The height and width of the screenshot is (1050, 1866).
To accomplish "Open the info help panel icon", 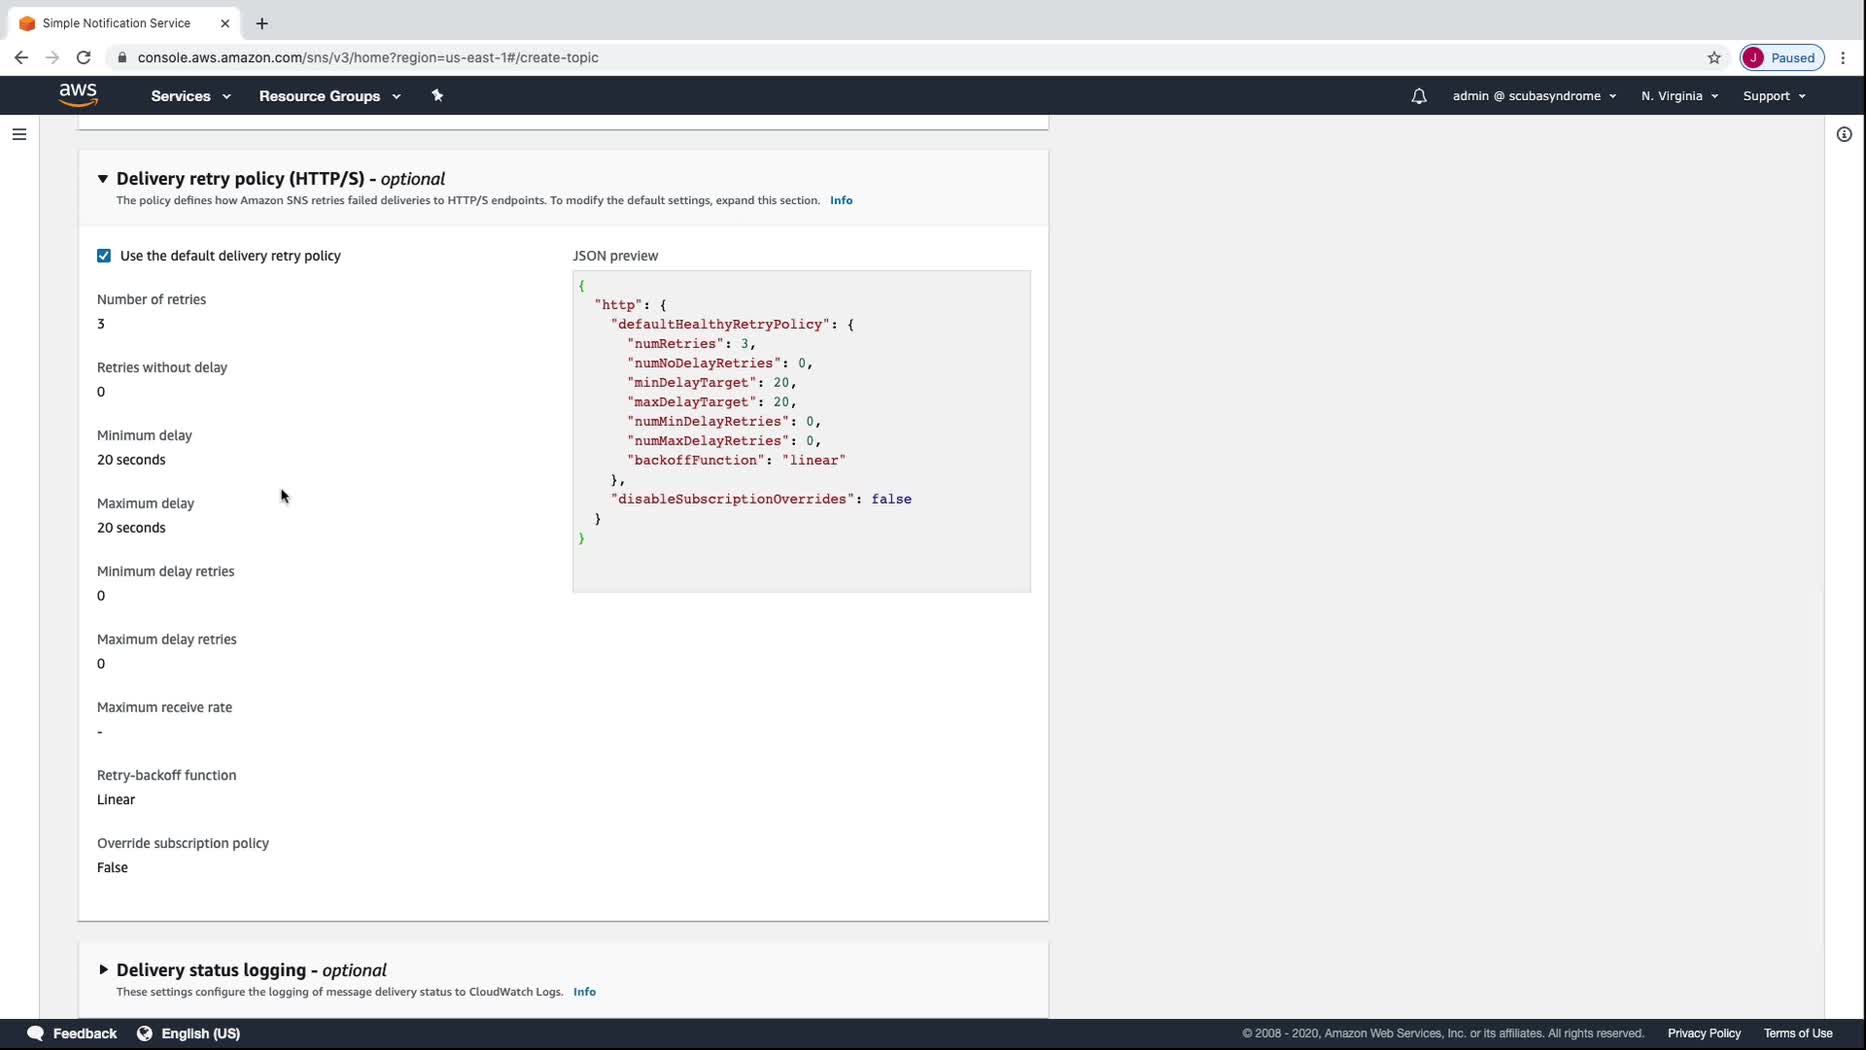I will [1844, 134].
